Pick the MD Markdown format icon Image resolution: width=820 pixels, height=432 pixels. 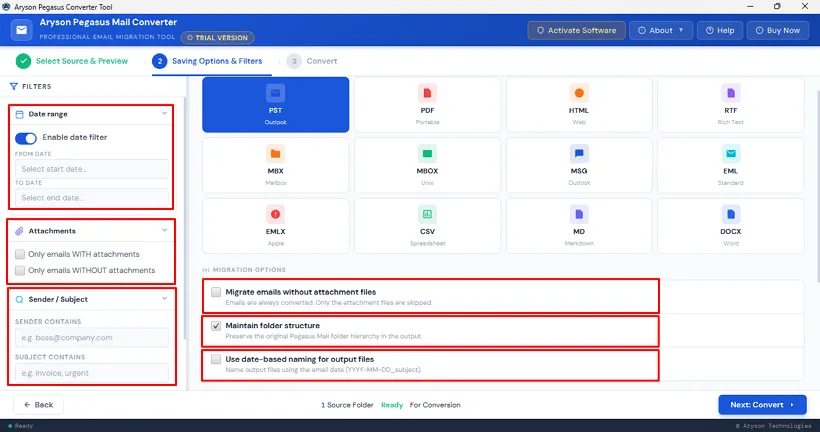point(579,214)
